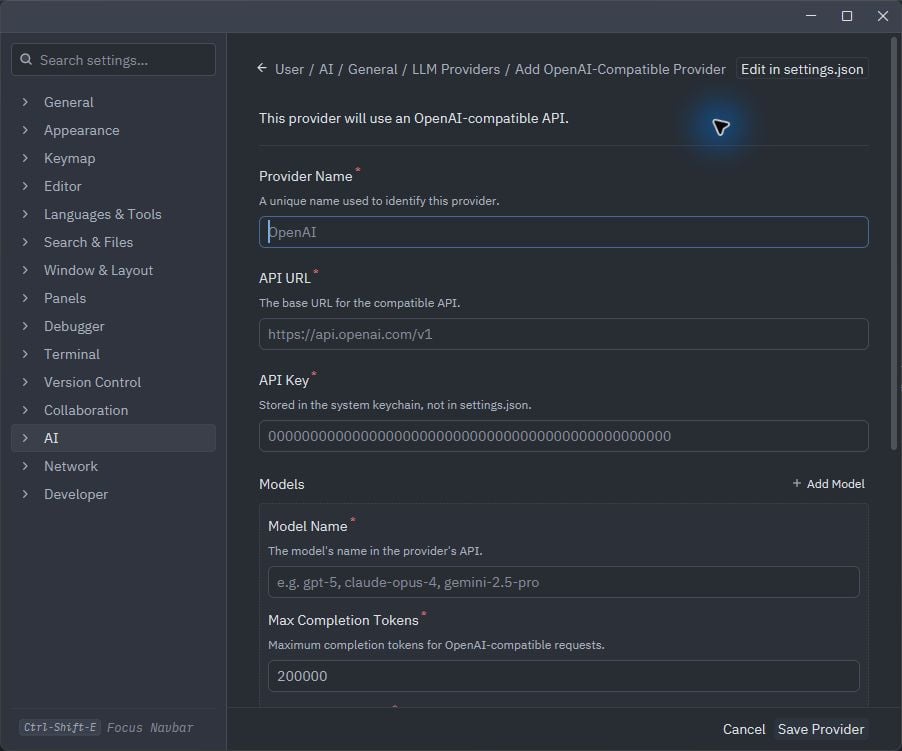Screen dimensions: 902x751
Task: Click the plus icon beside Add Model
Action: click(x=797, y=484)
